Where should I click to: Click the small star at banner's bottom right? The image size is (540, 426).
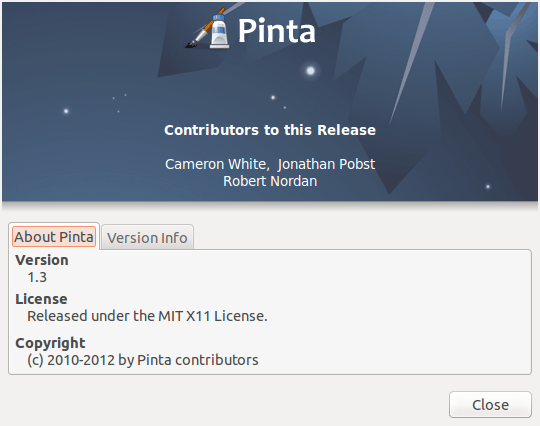pos(488,187)
